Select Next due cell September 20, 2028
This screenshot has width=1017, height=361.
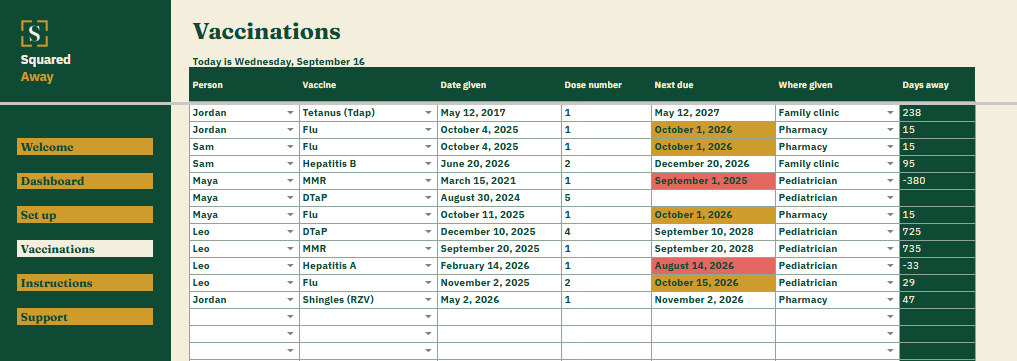coord(713,249)
